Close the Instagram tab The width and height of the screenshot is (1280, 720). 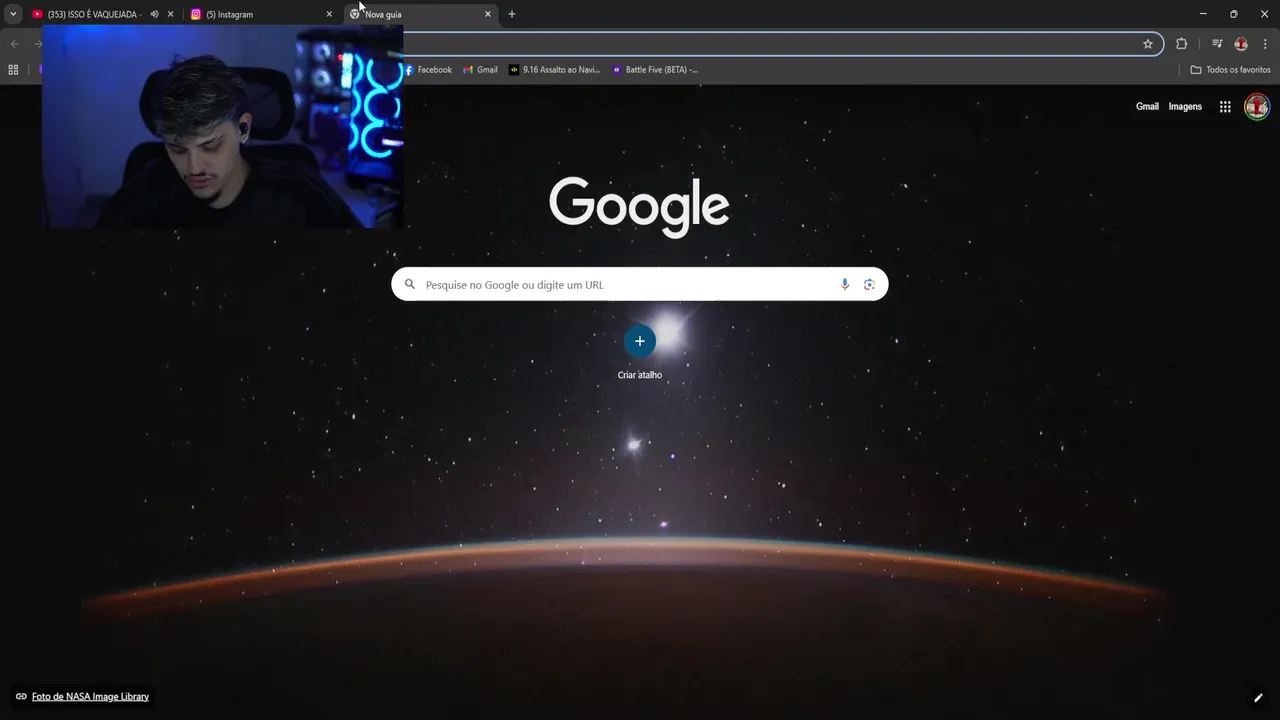point(329,14)
